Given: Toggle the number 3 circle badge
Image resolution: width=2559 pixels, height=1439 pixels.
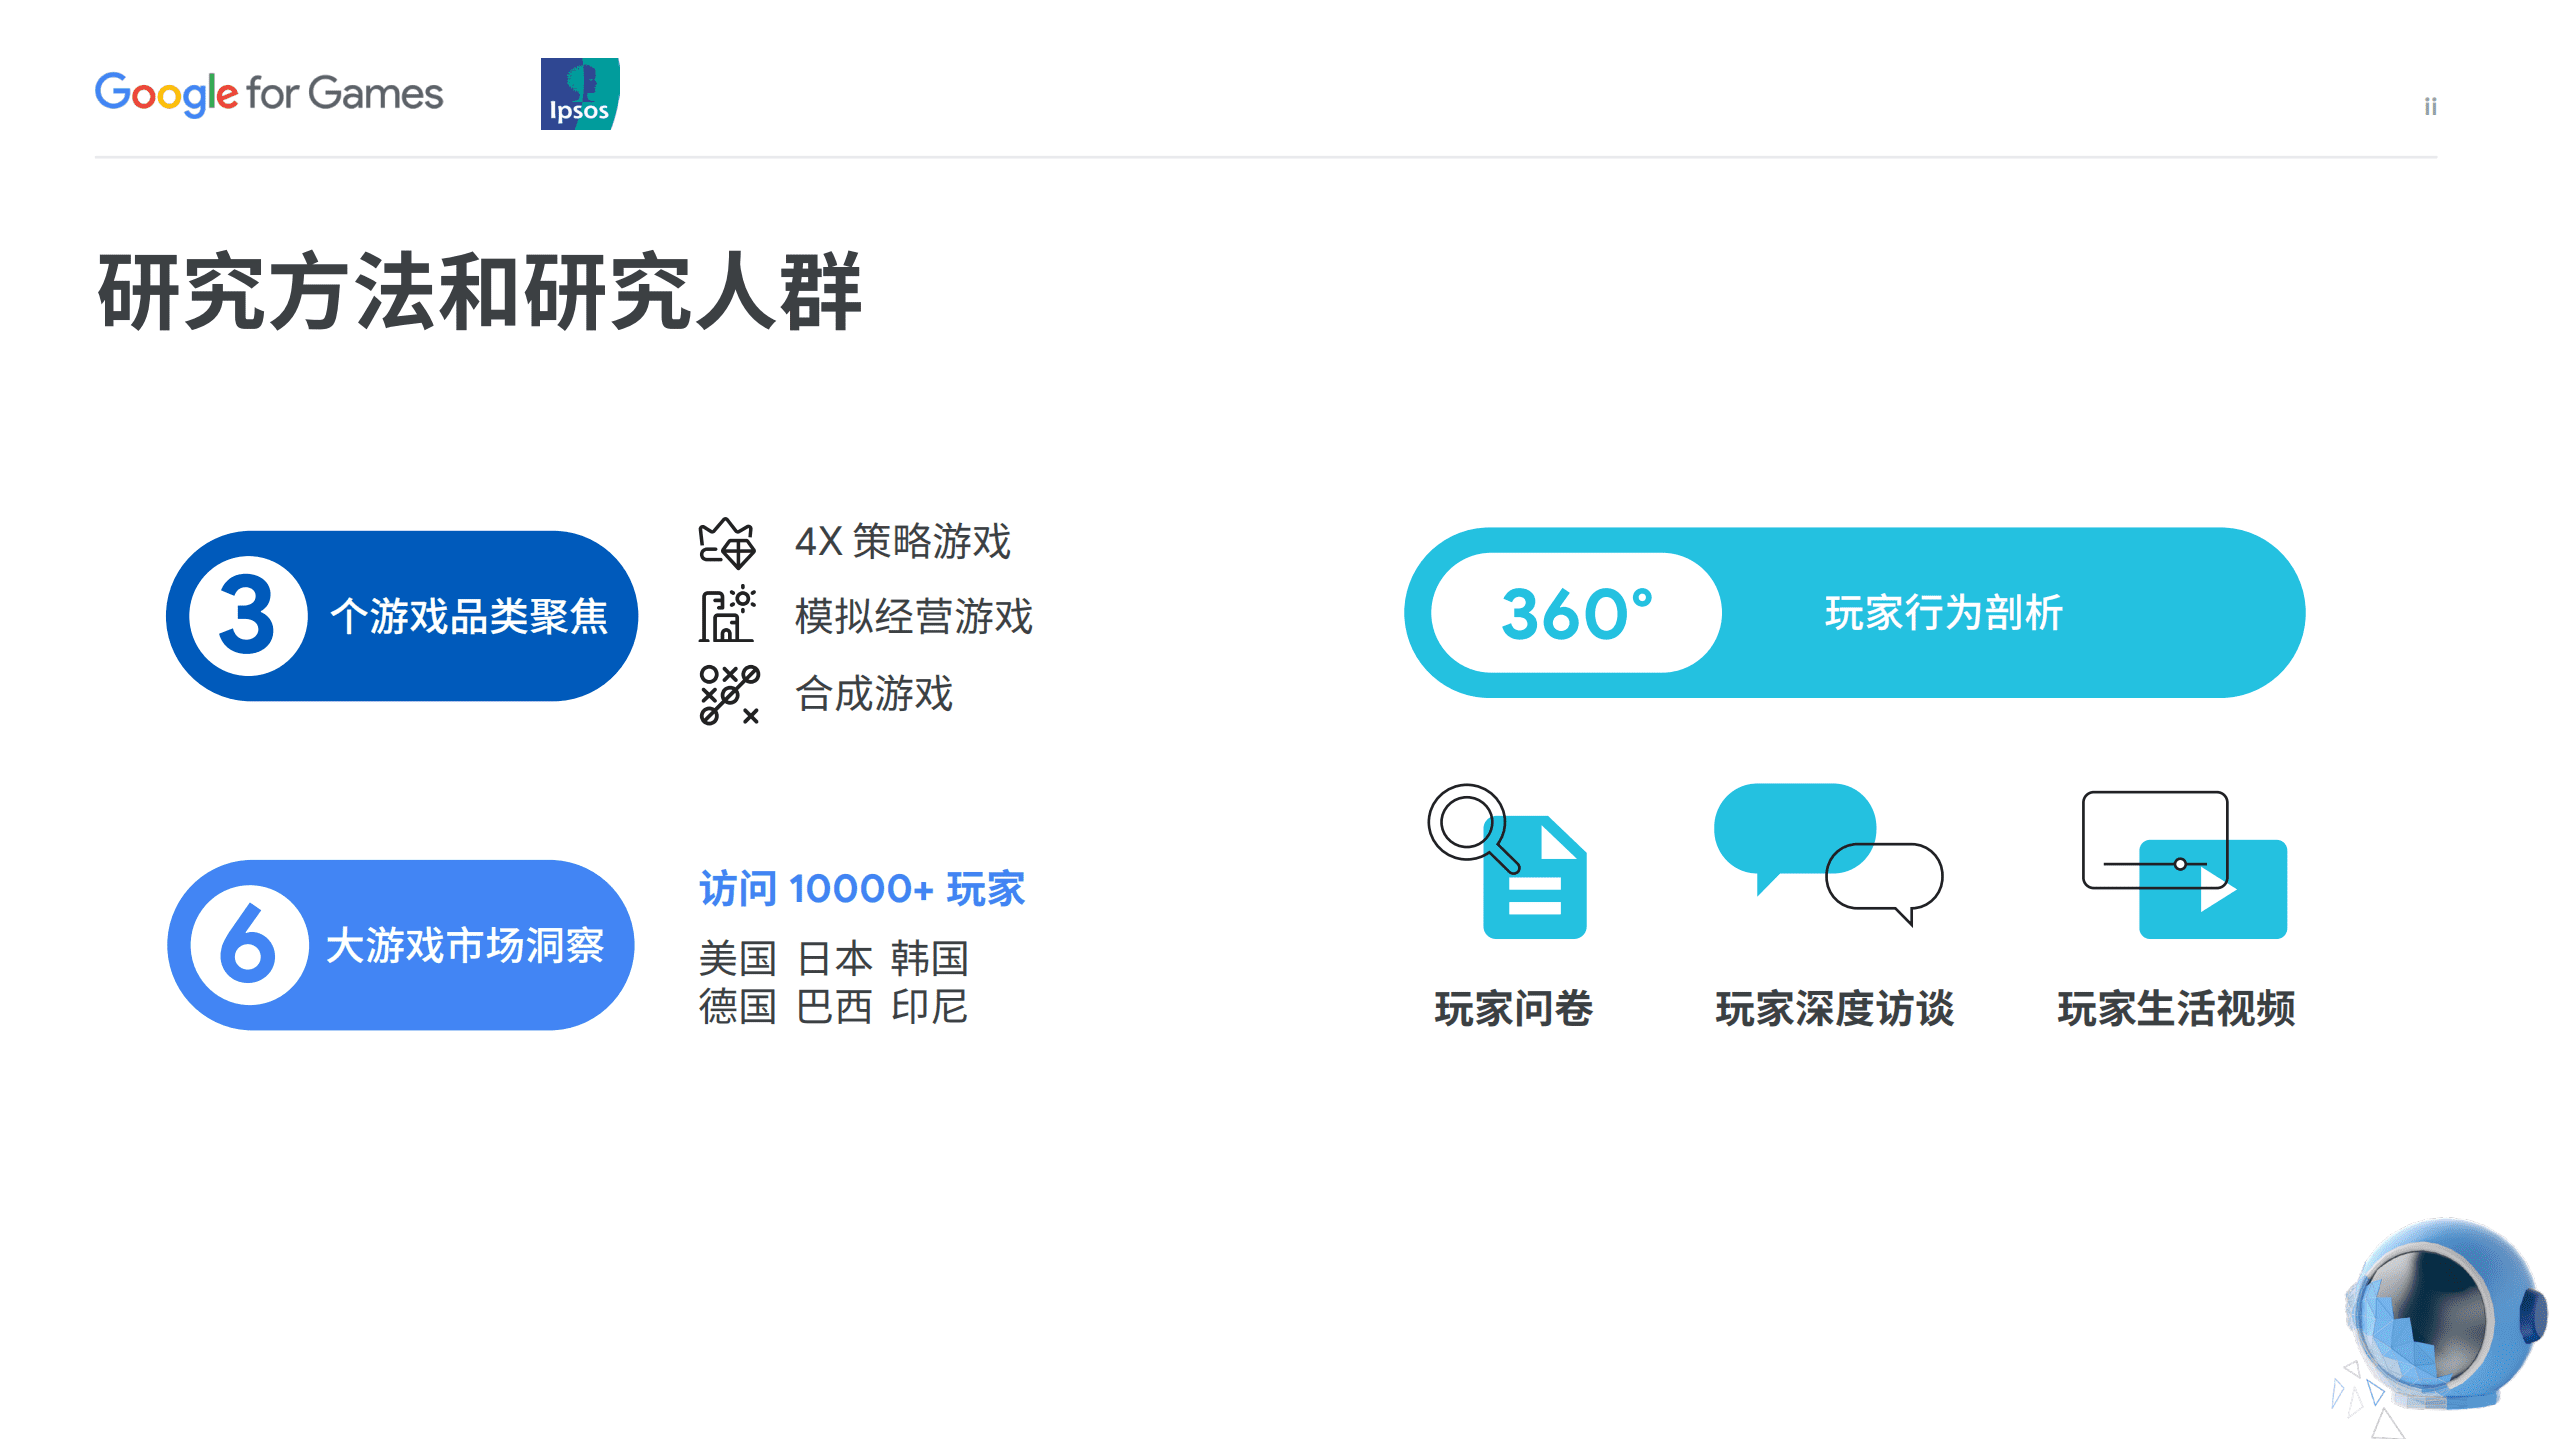Looking at the screenshot, I should click(249, 614).
